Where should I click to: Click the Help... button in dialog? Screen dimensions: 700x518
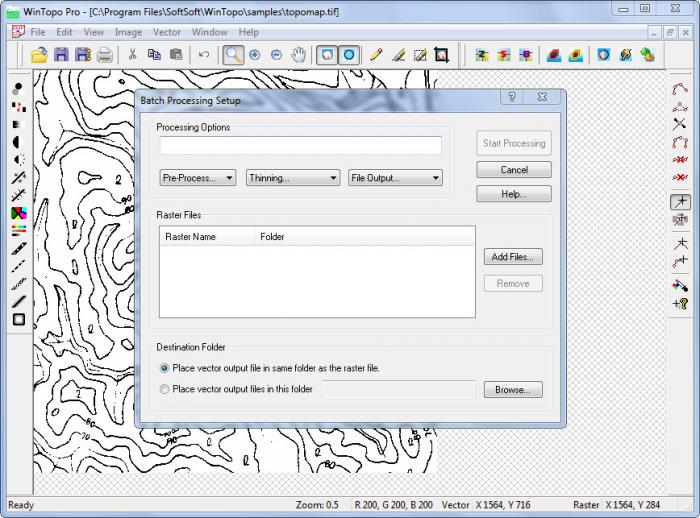point(514,194)
